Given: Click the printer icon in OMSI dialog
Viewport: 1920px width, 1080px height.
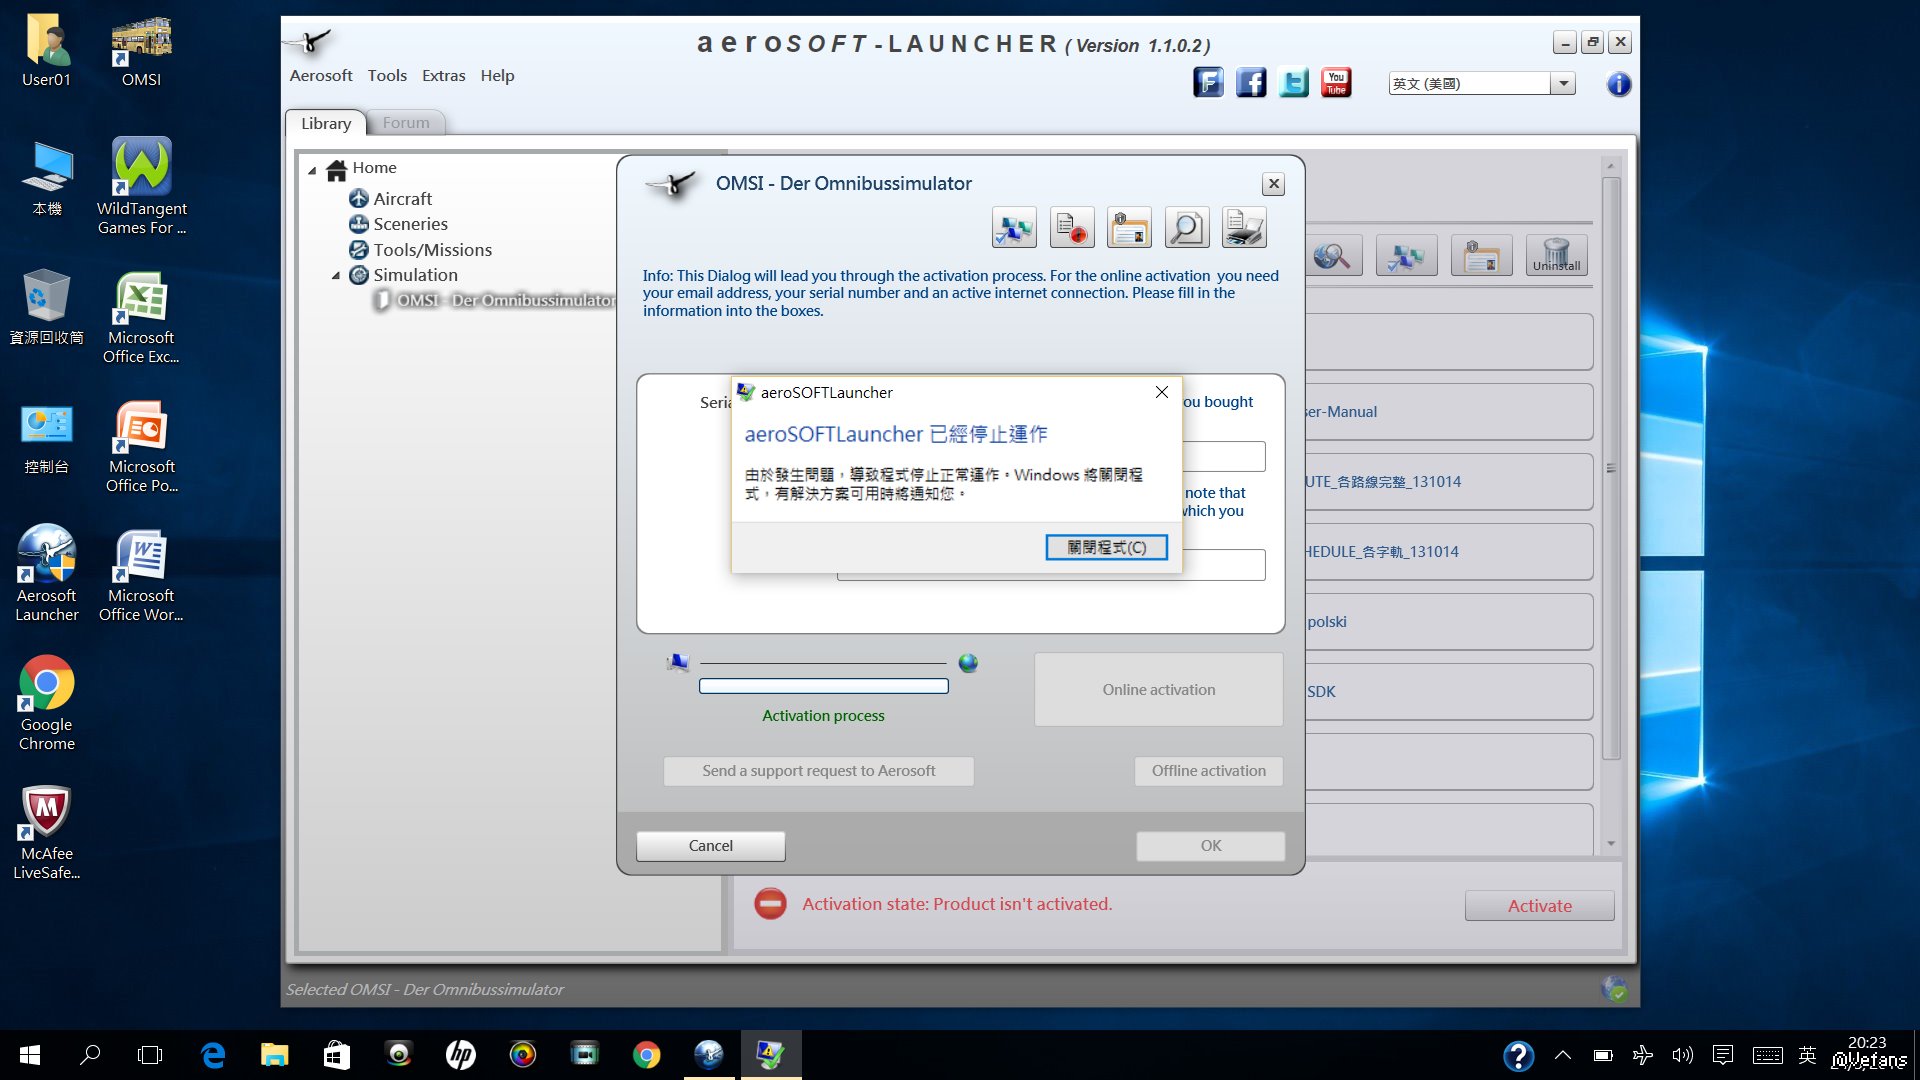Looking at the screenshot, I should (x=1244, y=228).
